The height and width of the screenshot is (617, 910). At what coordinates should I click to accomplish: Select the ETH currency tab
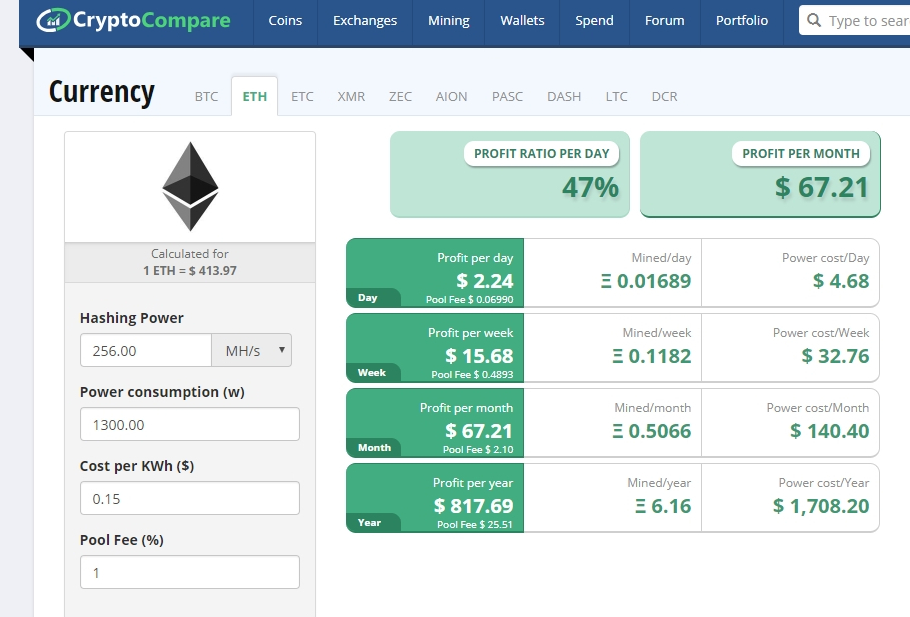[x=254, y=96]
